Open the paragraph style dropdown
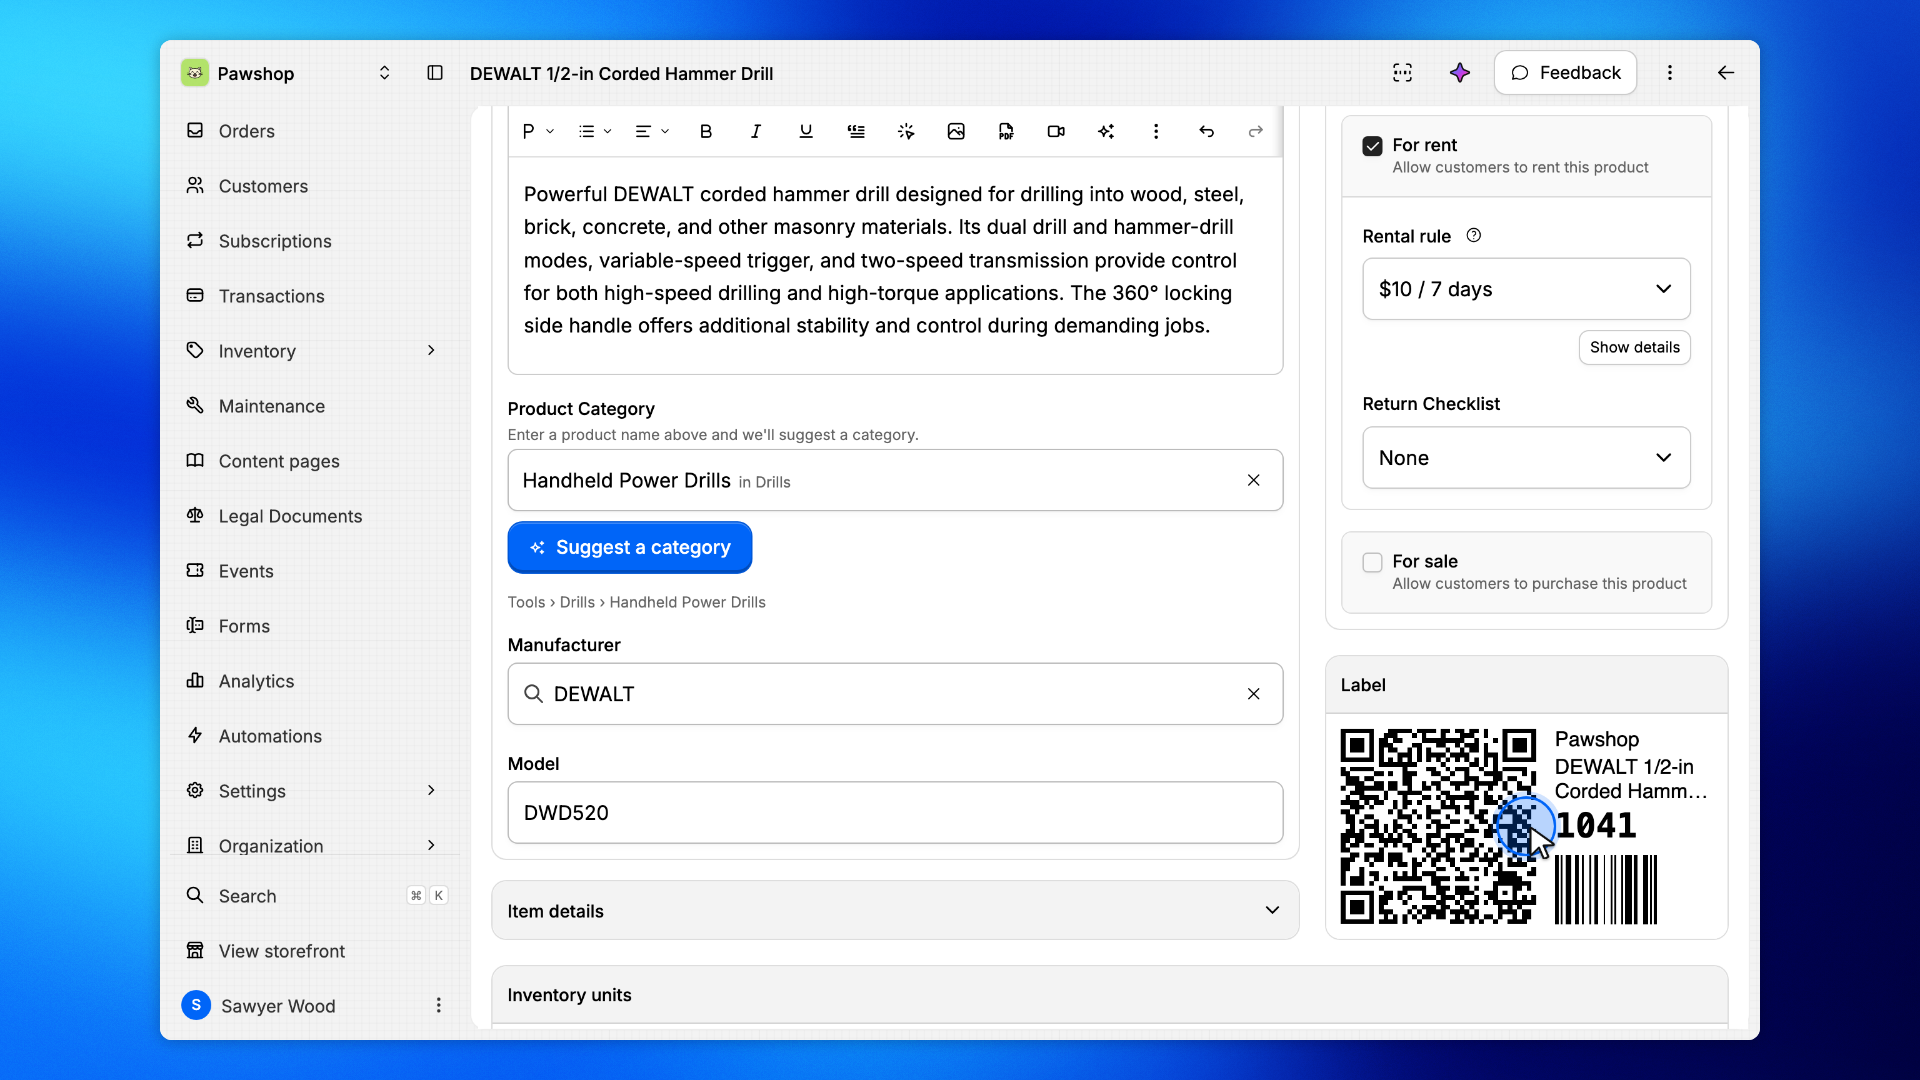This screenshot has width=1920, height=1080. pos(538,131)
